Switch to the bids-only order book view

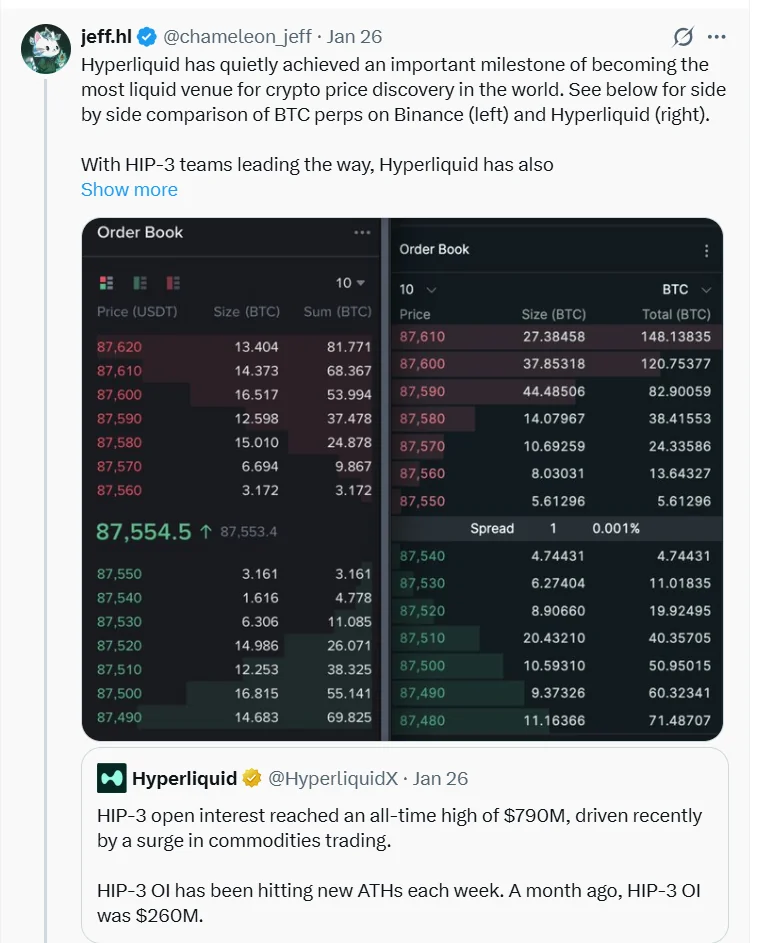pyautogui.click(x=140, y=283)
